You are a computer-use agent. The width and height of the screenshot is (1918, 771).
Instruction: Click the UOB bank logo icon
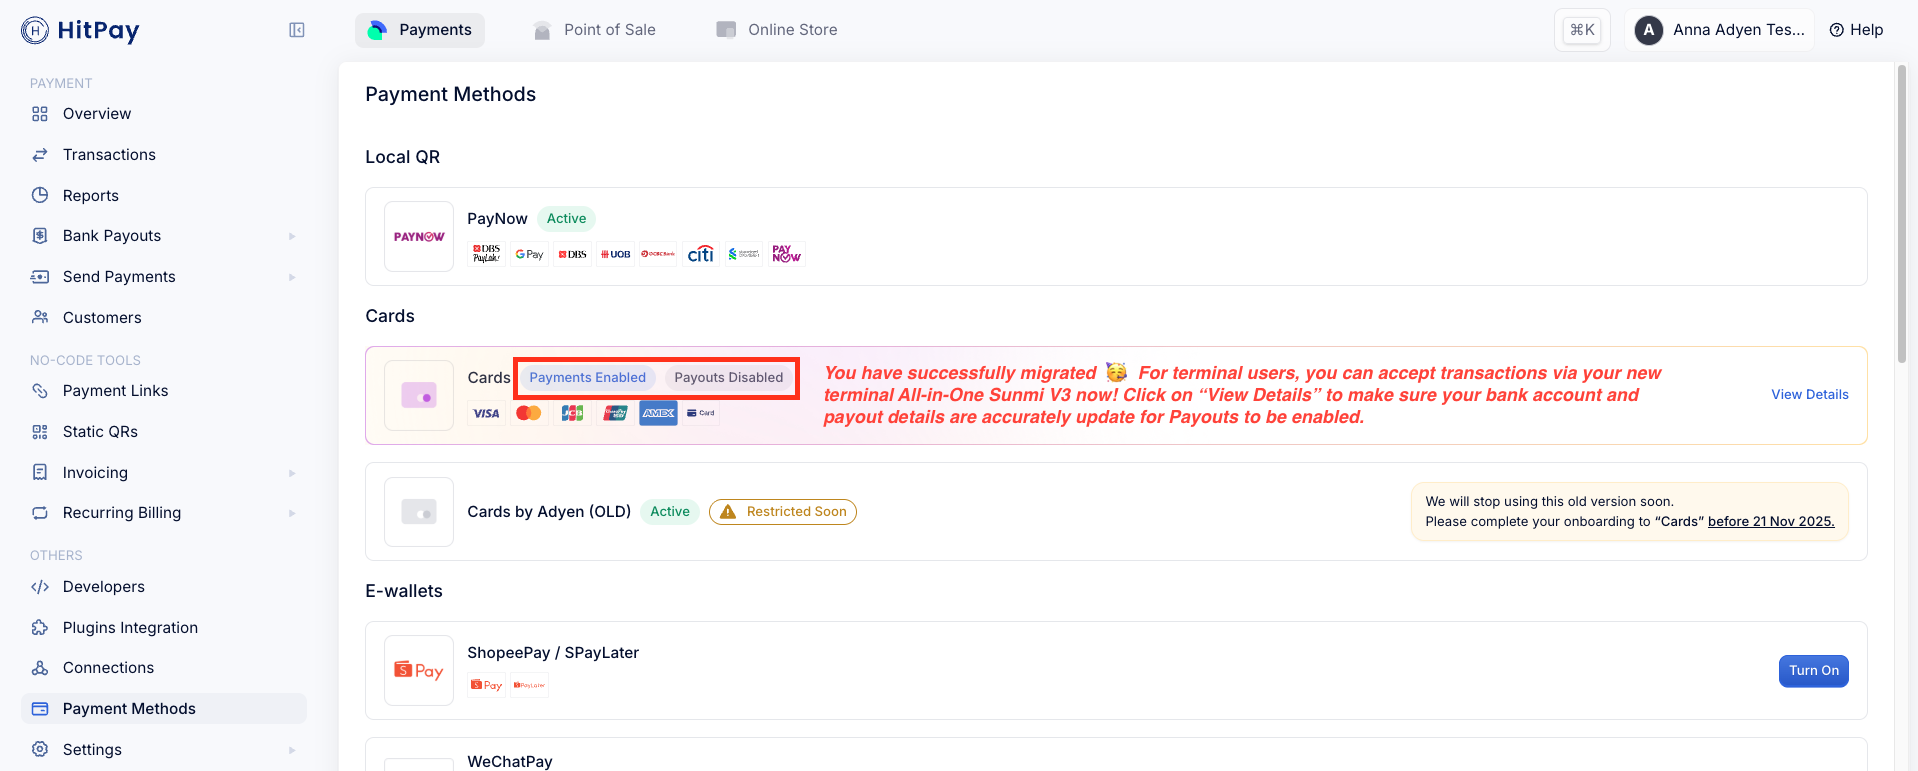[x=615, y=254]
